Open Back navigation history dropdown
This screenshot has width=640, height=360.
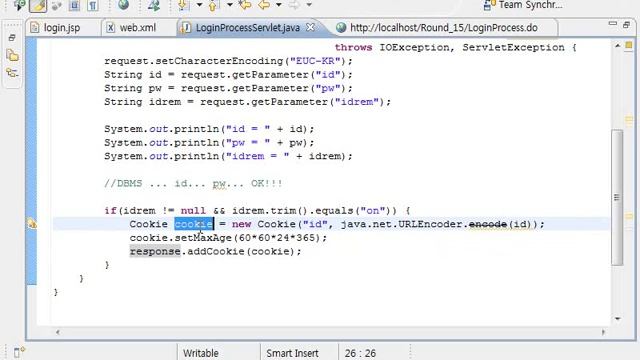point(278,5)
